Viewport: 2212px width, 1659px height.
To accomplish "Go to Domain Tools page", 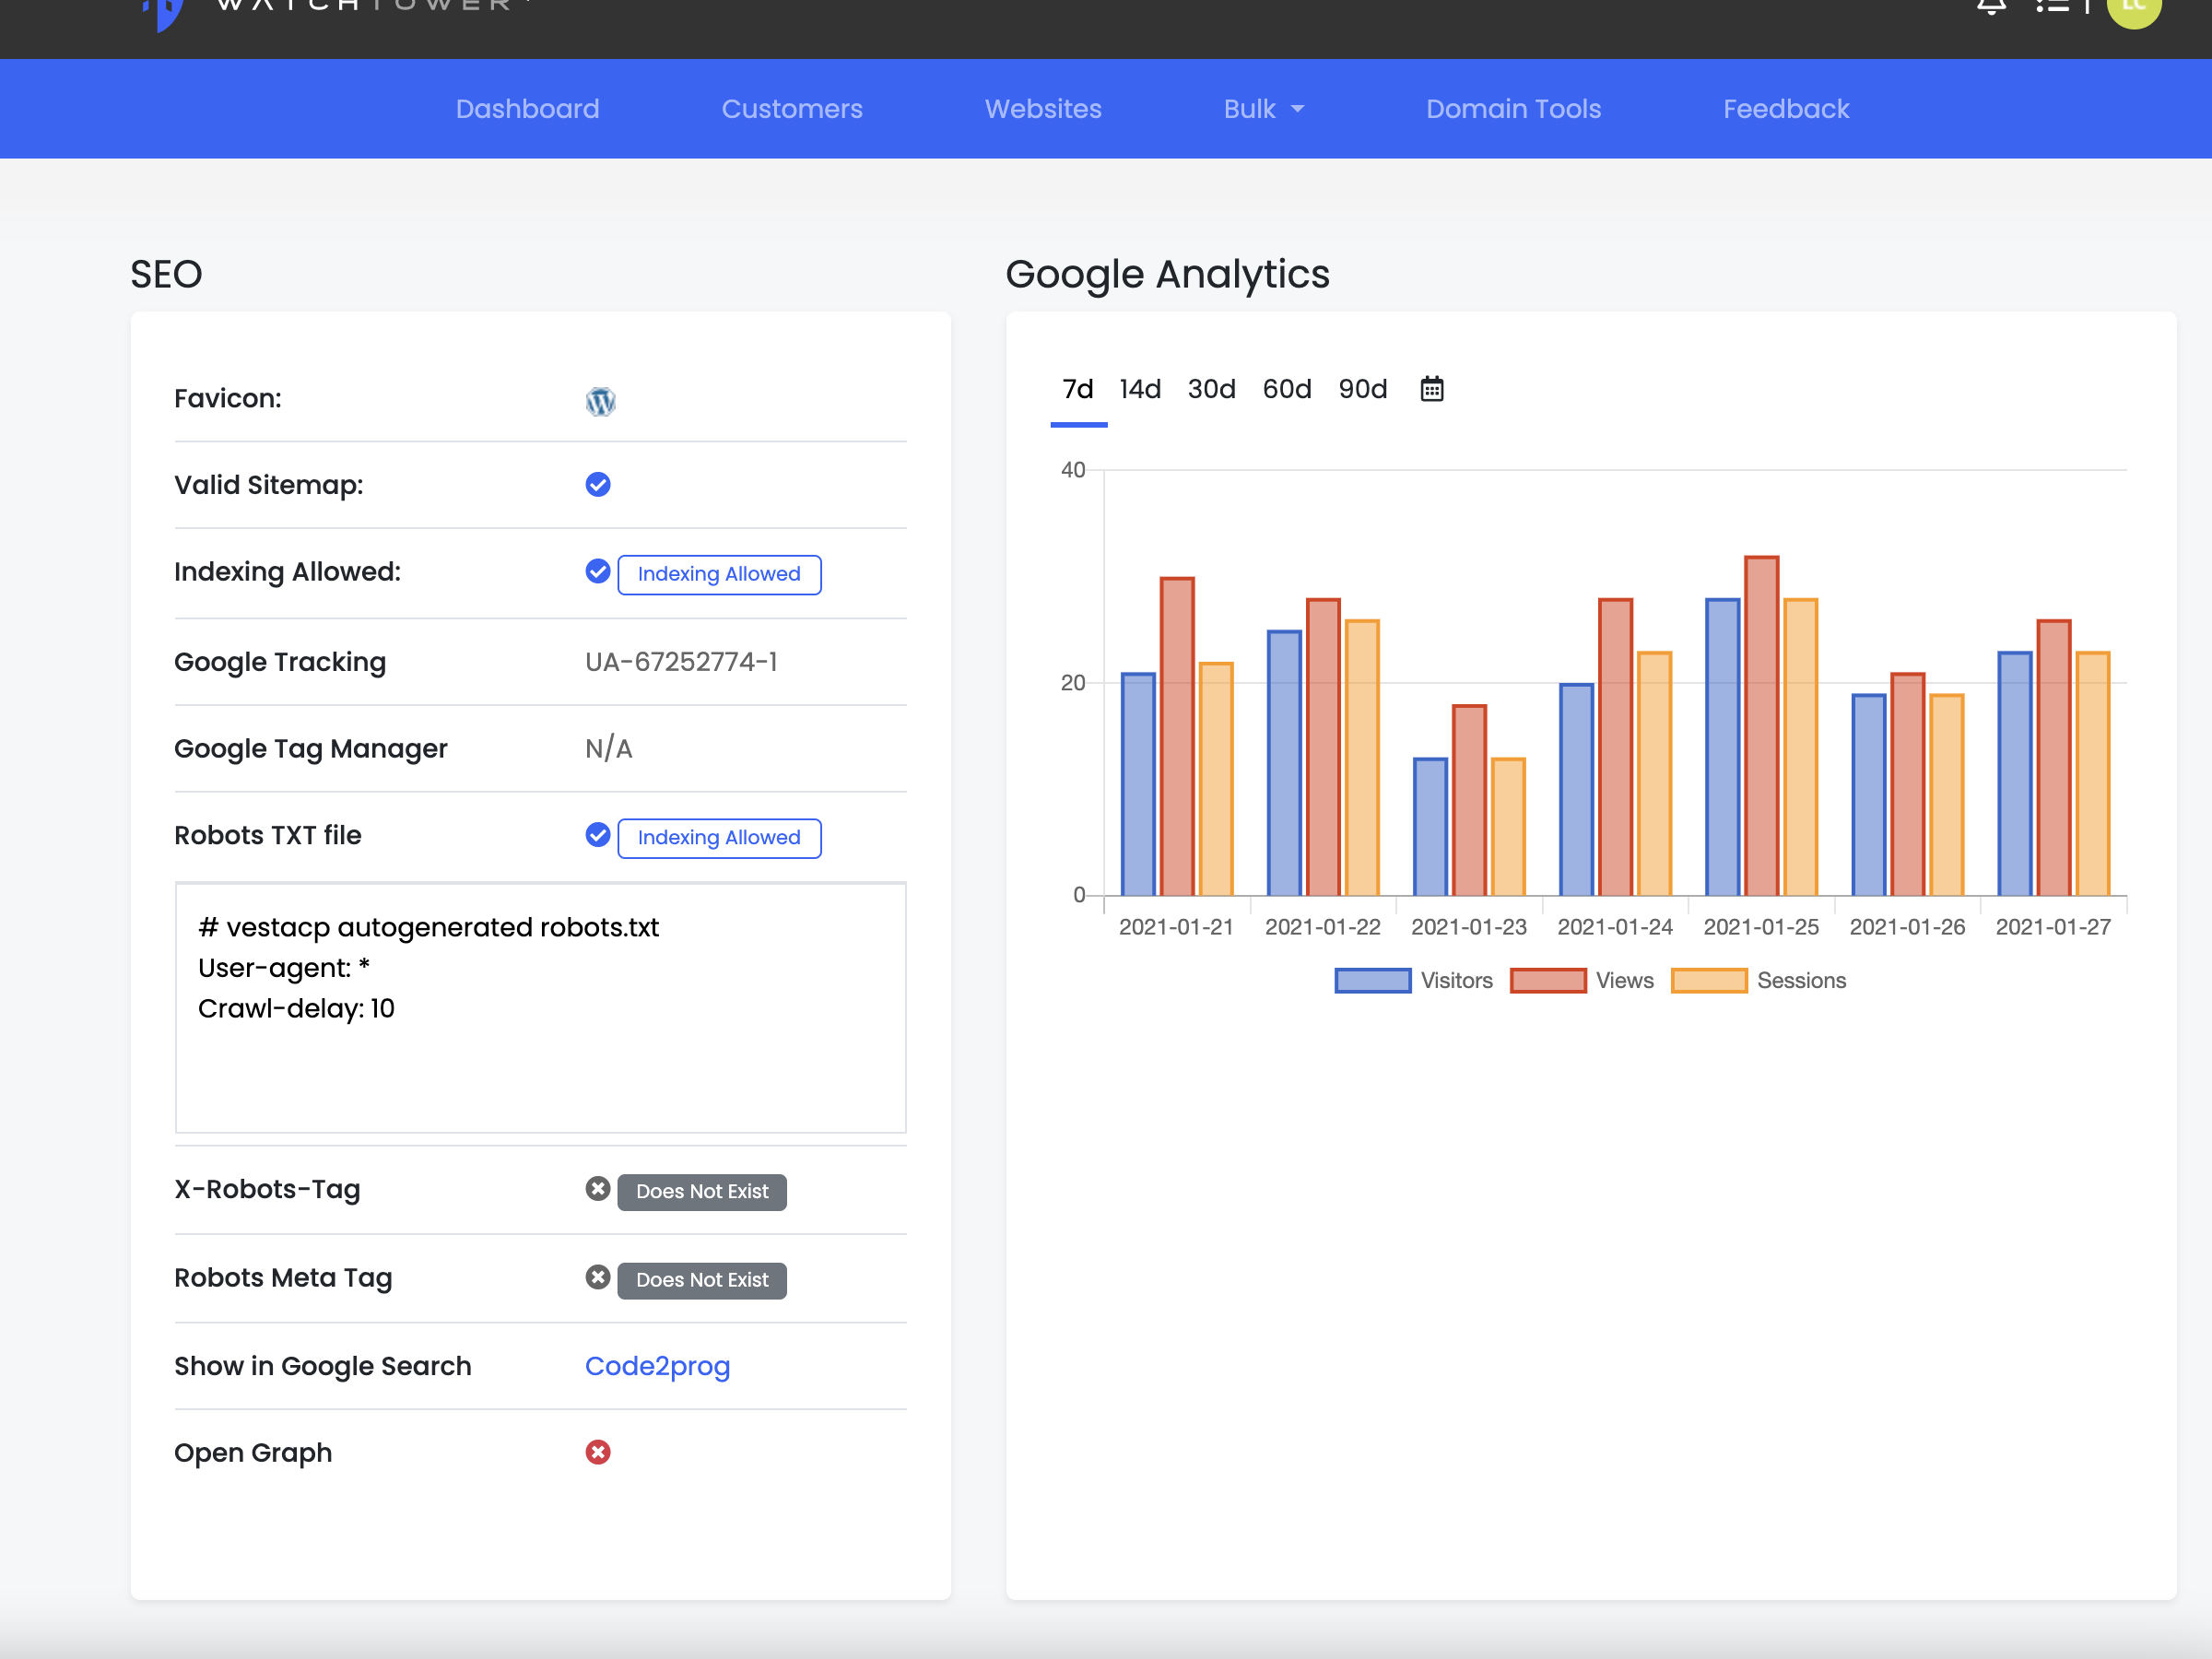I will (1512, 109).
